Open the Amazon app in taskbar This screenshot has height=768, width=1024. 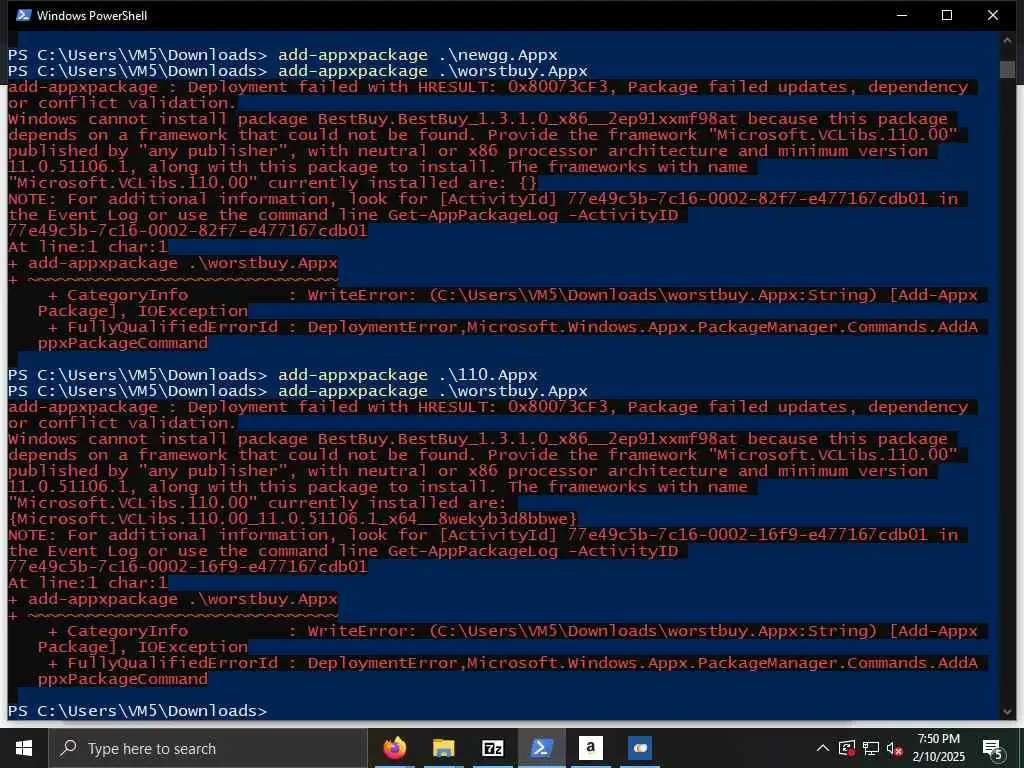coord(590,748)
